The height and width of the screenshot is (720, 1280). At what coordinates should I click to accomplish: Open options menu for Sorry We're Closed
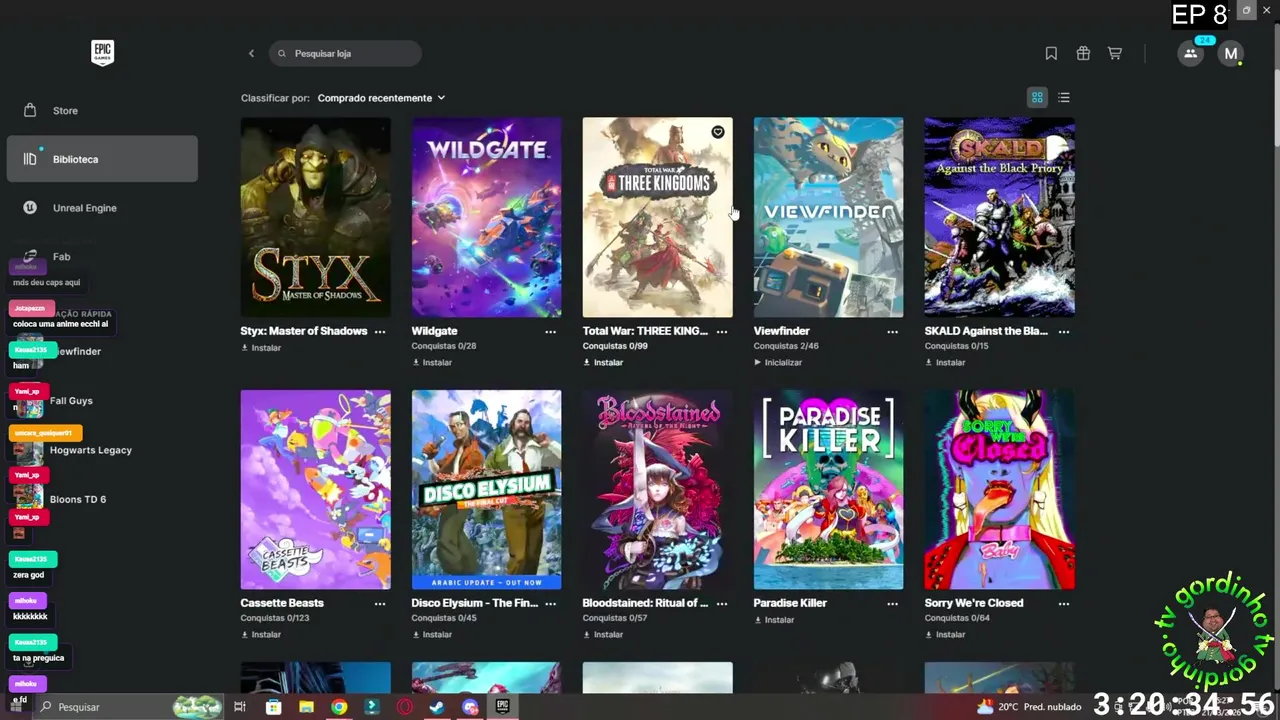[1064, 604]
